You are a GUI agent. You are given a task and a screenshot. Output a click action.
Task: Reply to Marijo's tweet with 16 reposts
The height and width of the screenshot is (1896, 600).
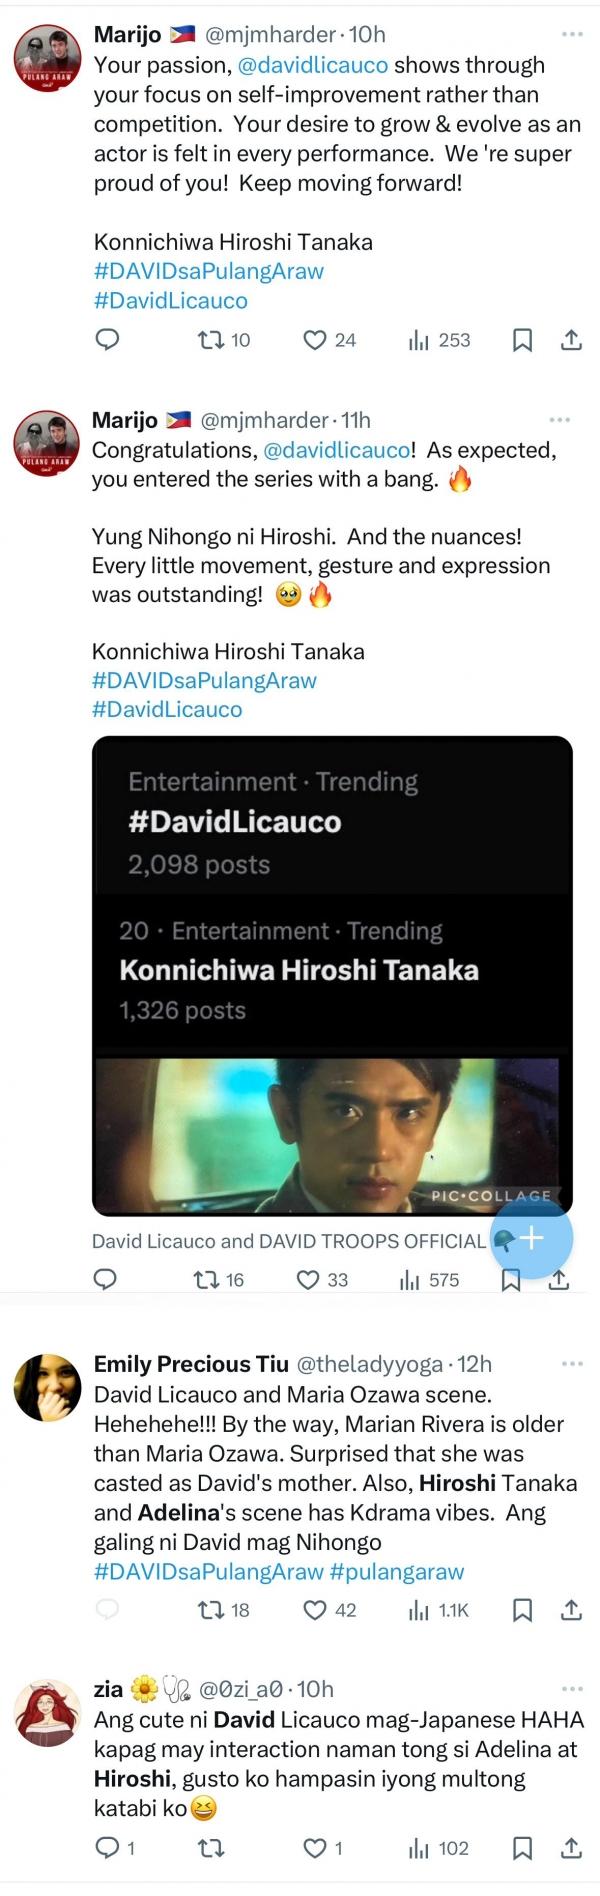coord(105,1280)
